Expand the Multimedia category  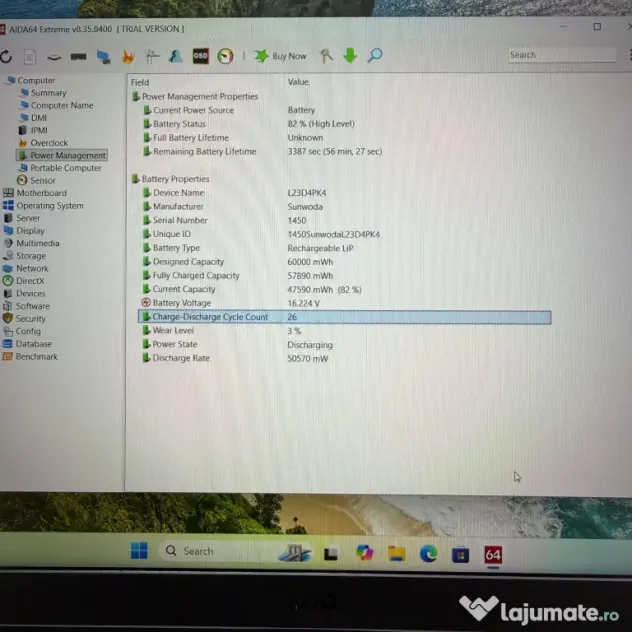click(x=31, y=243)
